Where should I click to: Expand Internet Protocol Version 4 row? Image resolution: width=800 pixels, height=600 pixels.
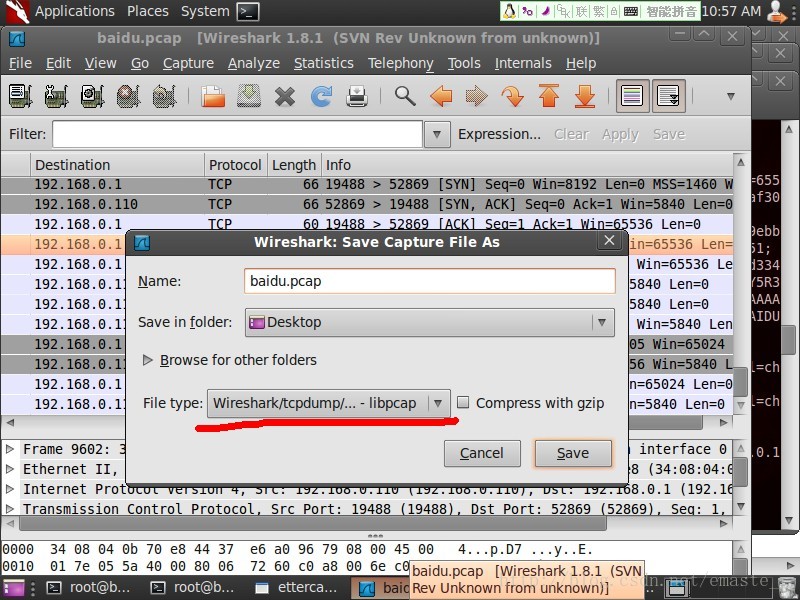click(x=9, y=489)
